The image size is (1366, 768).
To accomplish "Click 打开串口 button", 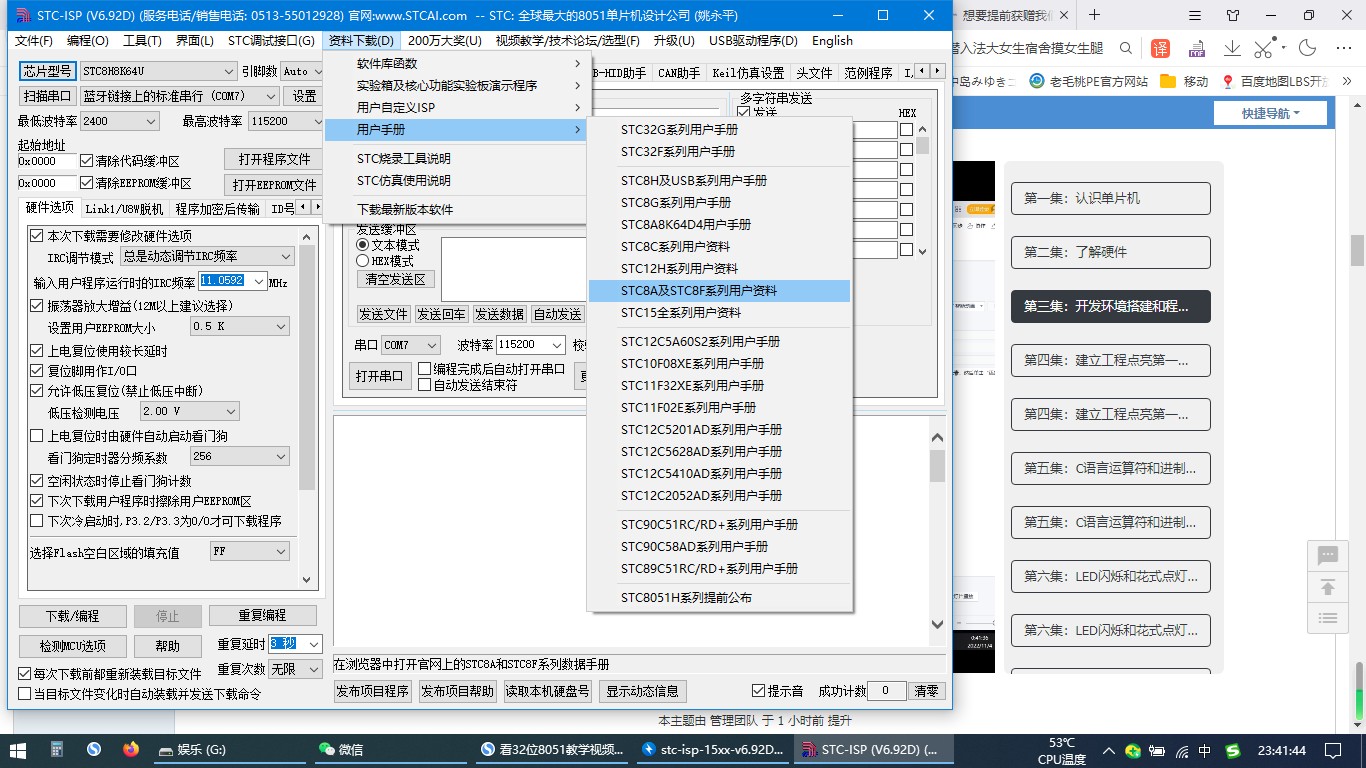I will 379,376.
